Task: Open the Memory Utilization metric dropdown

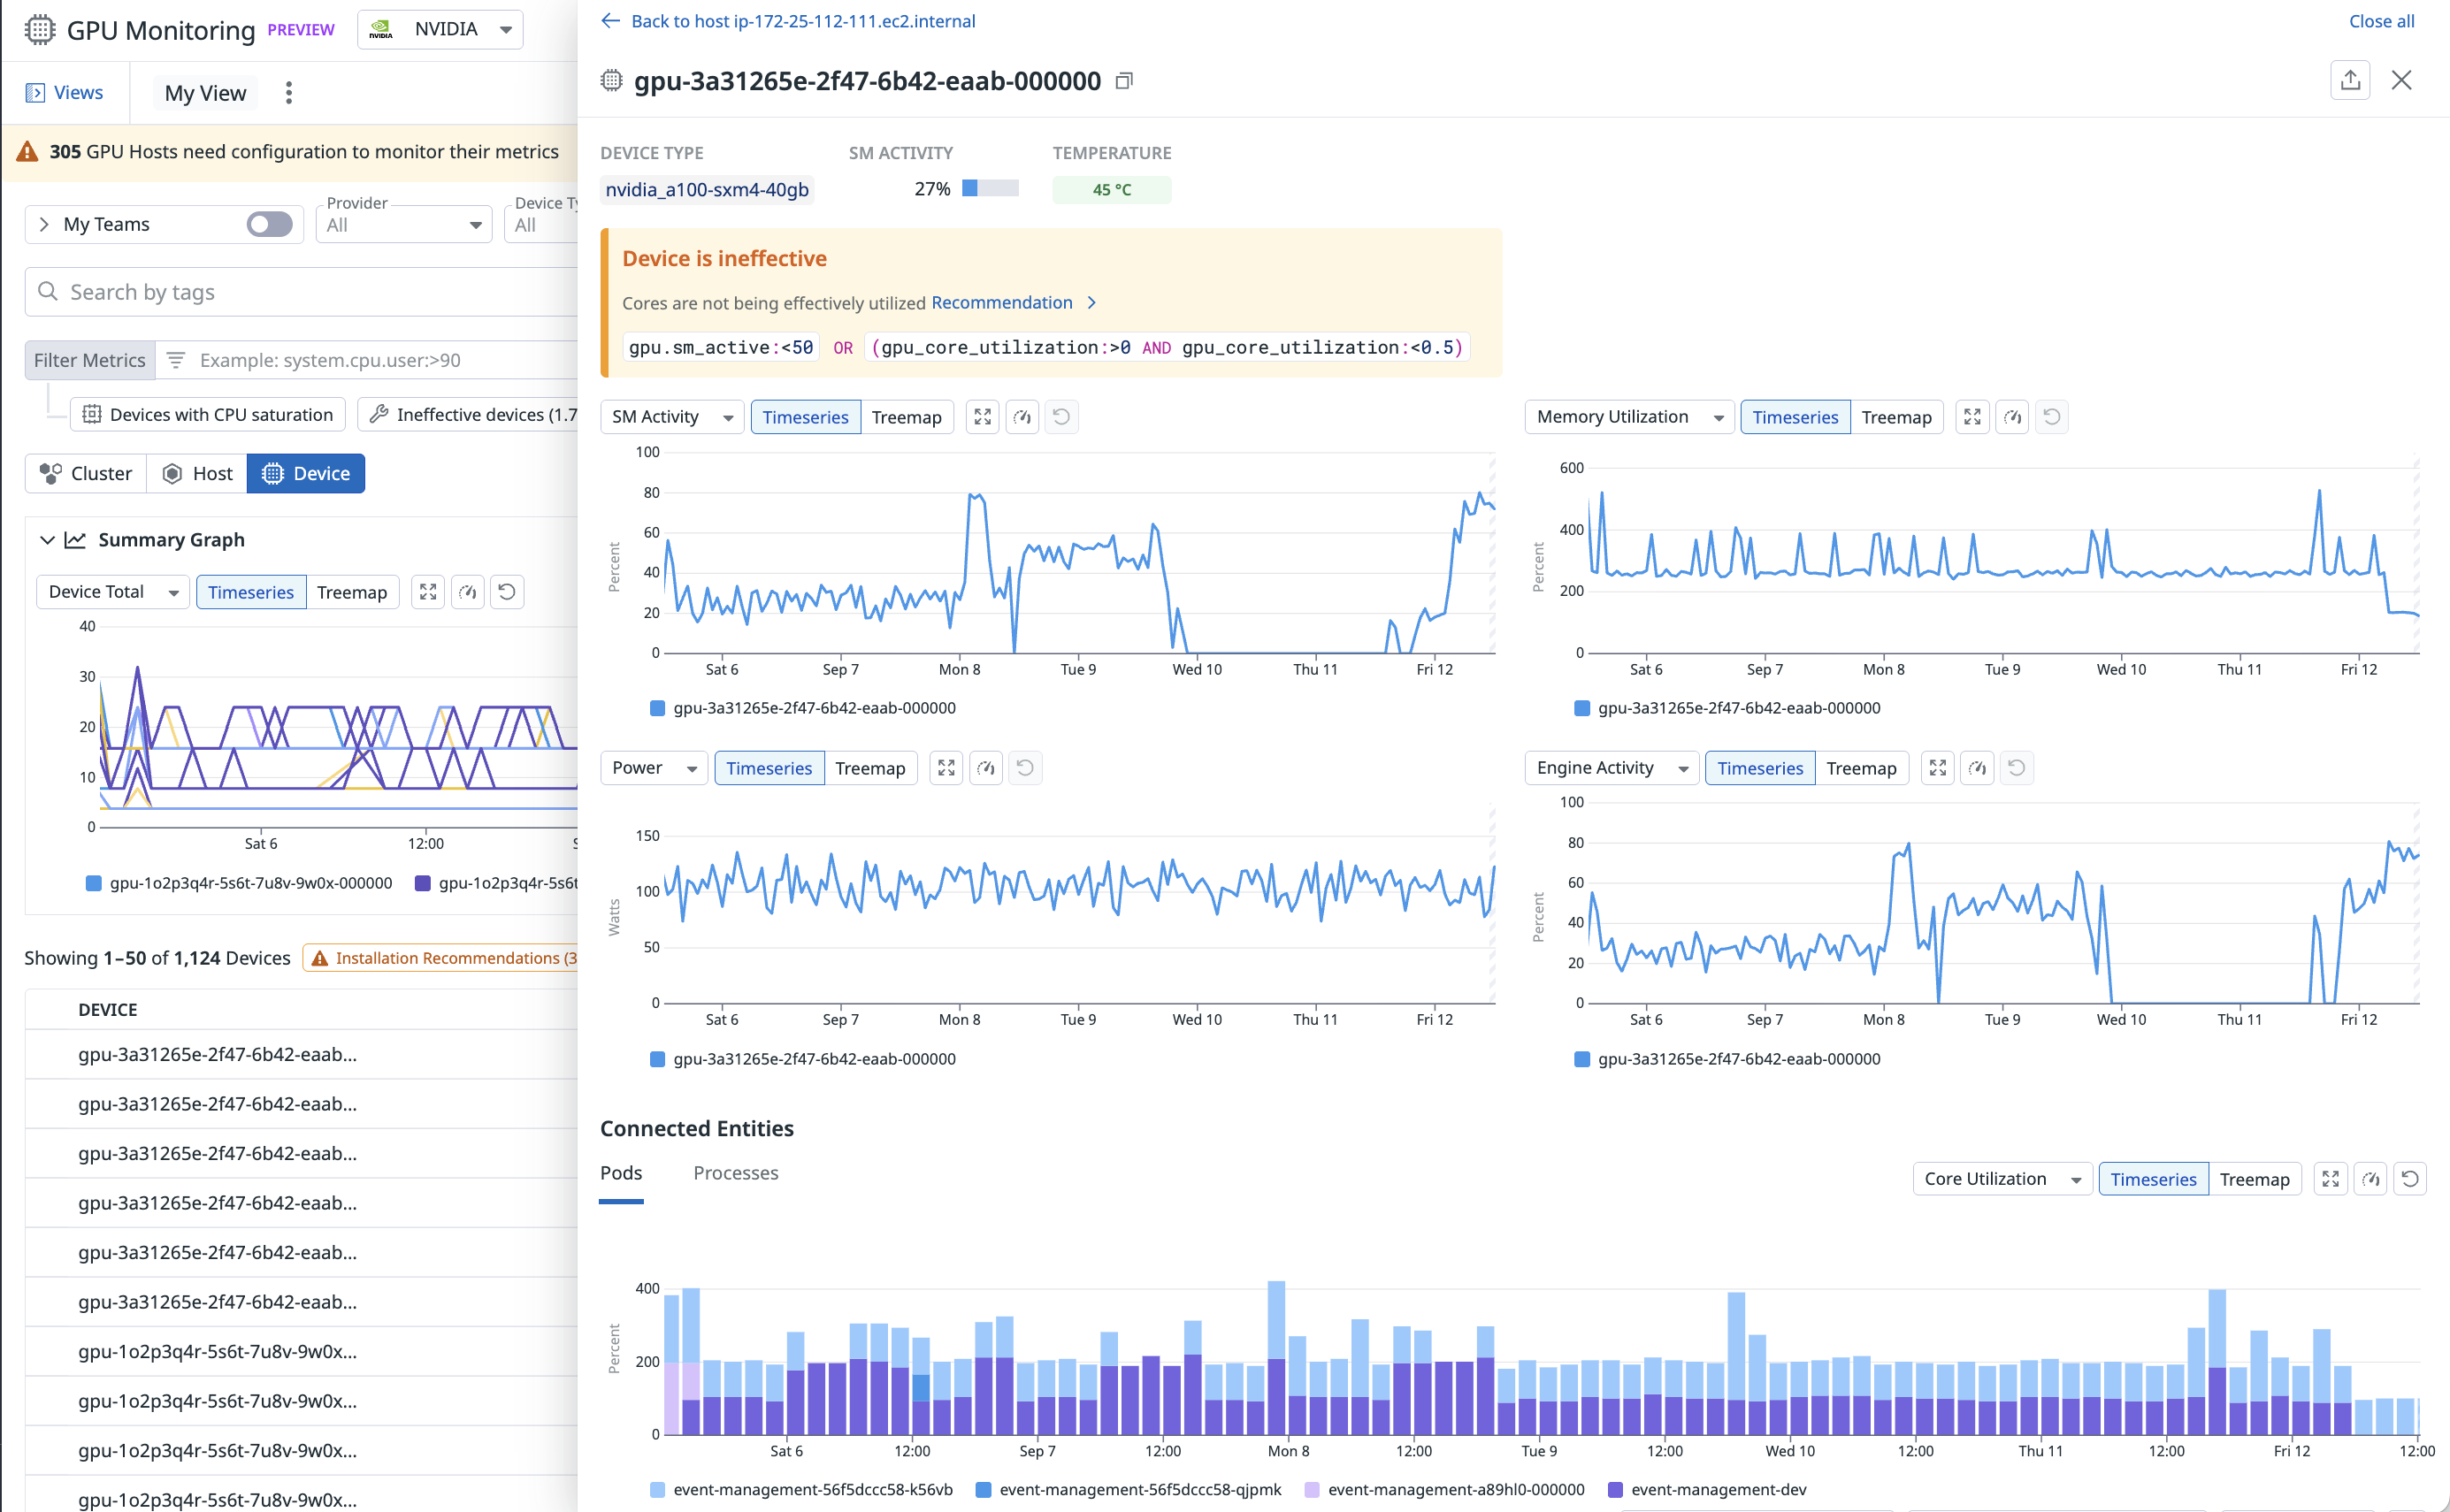Action: click(1629, 417)
